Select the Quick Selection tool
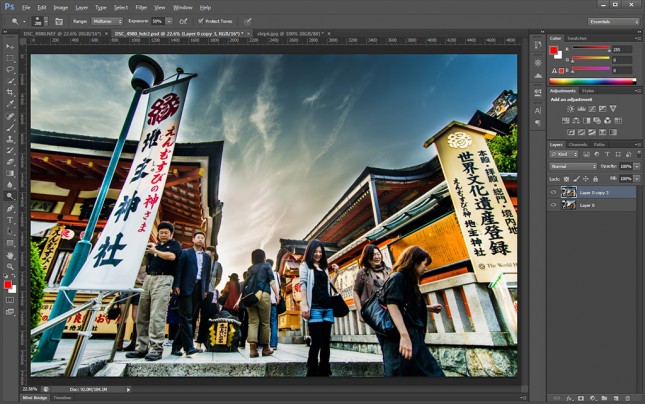Viewport: 645px width, 404px height. point(10,81)
